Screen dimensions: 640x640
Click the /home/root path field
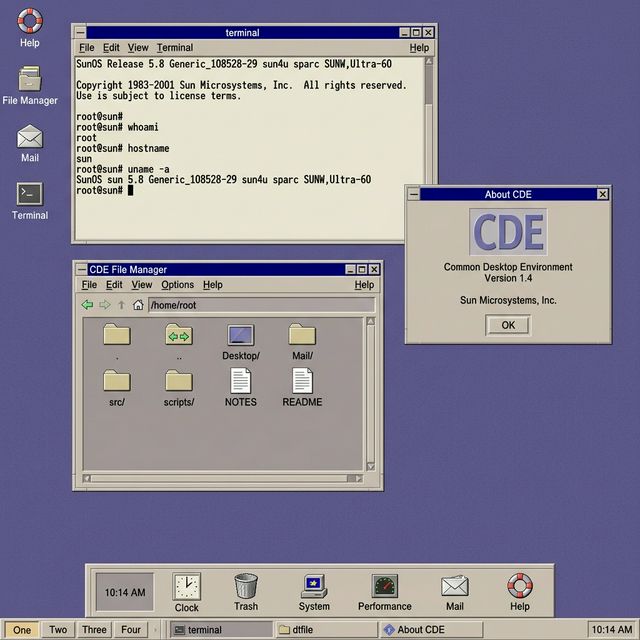point(261,305)
